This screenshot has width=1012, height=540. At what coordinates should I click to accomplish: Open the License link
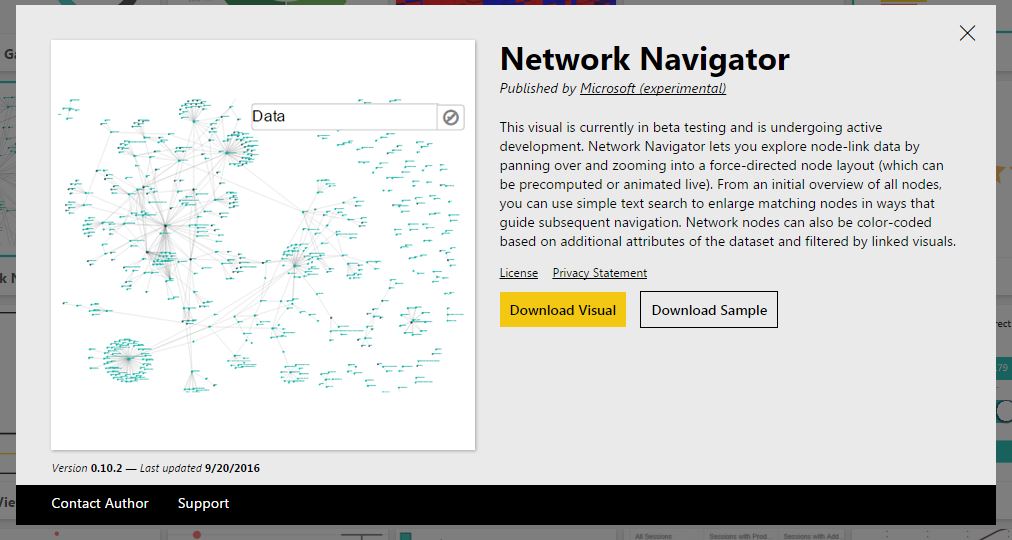tap(518, 273)
